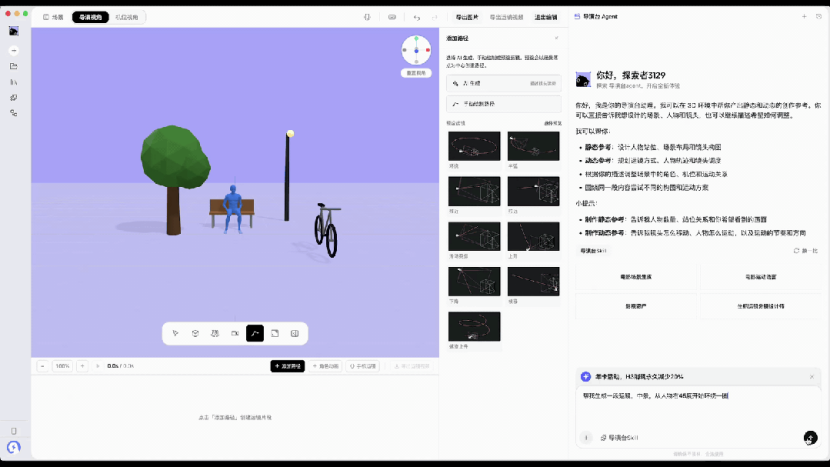Play the timeline with the play triangle

click(98, 366)
